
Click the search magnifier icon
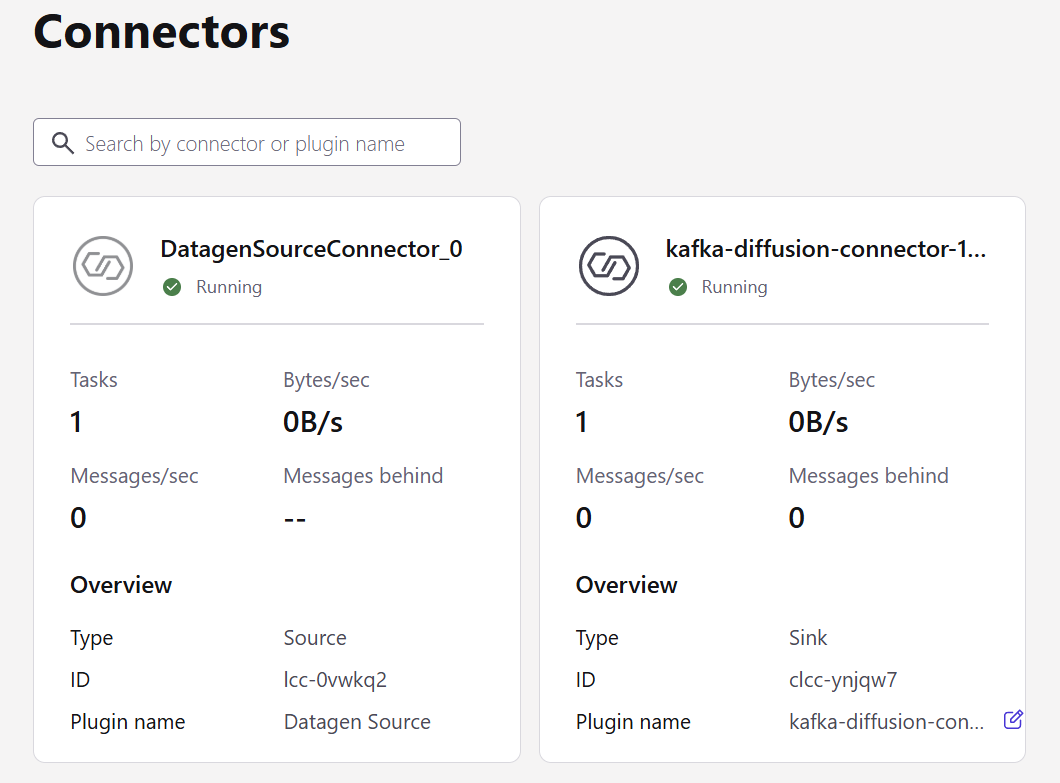63,143
